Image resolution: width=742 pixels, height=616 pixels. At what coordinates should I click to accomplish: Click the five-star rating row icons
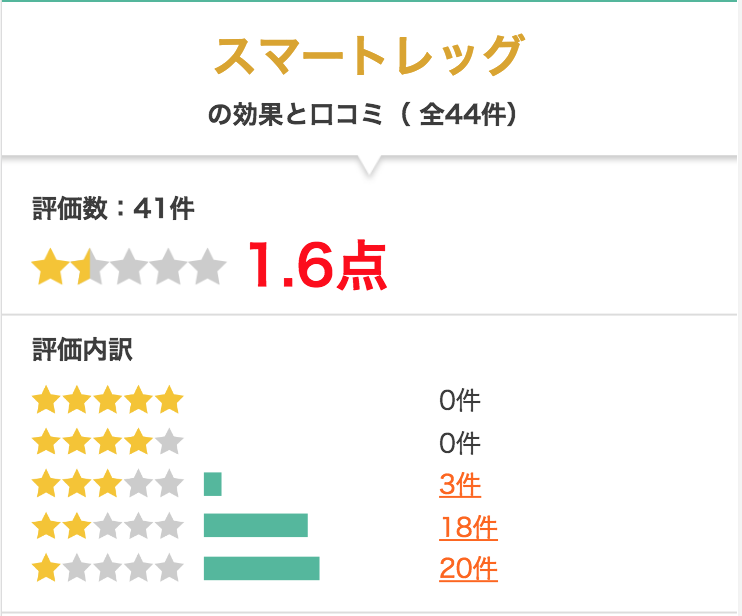click(107, 400)
